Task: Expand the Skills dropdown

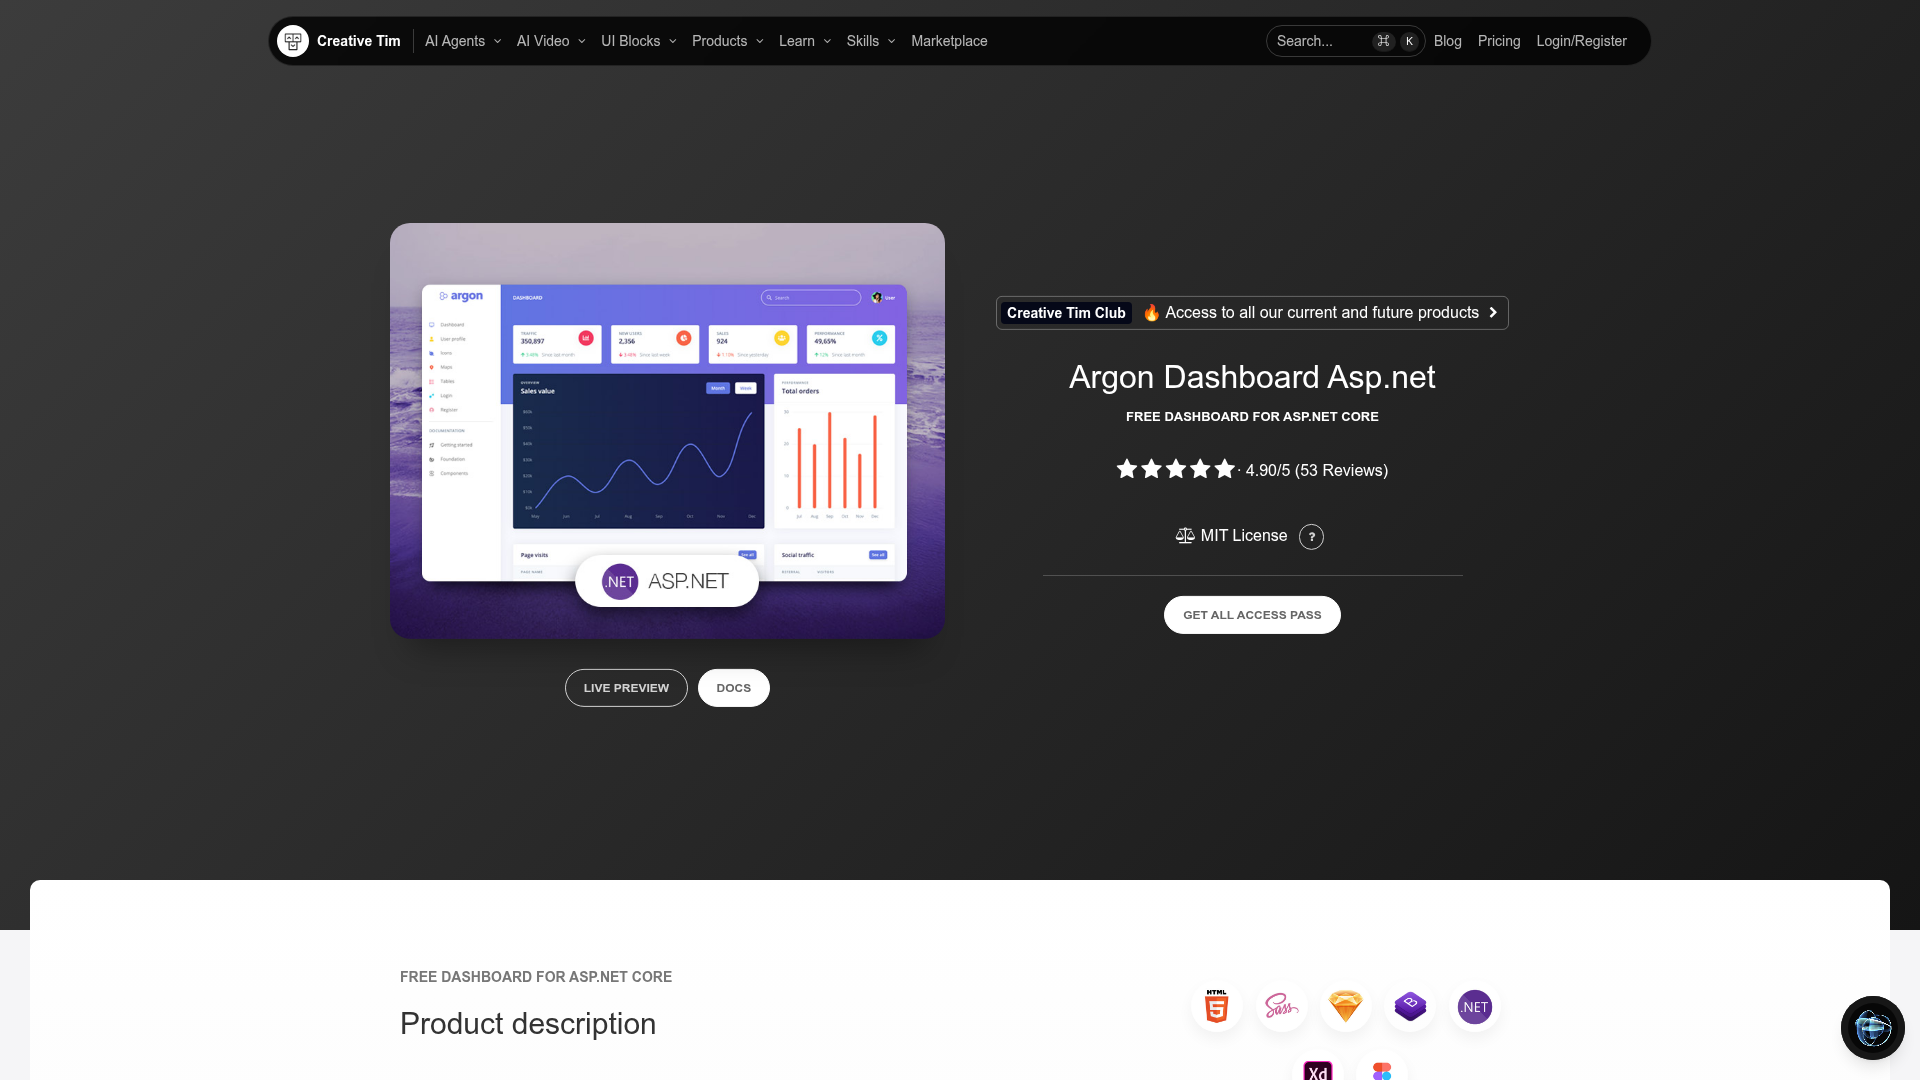Action: (871, 41)
